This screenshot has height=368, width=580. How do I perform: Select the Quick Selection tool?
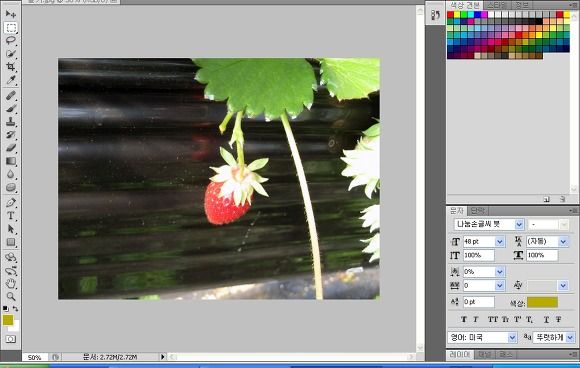11,54
